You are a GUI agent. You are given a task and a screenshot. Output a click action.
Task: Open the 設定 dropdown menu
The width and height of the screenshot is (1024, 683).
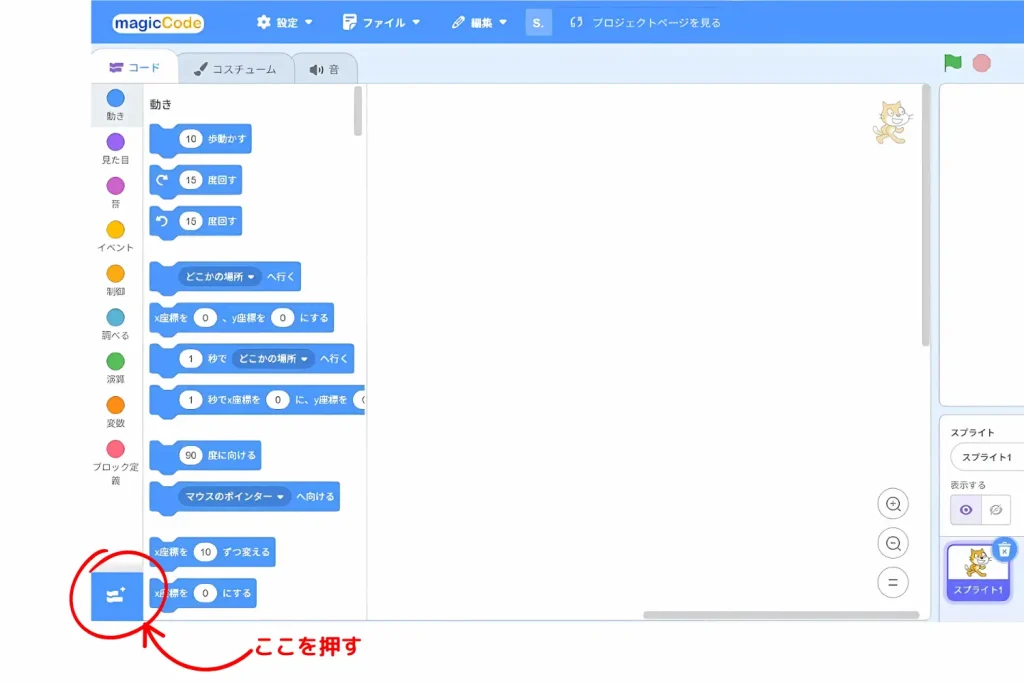click(285, 22)
